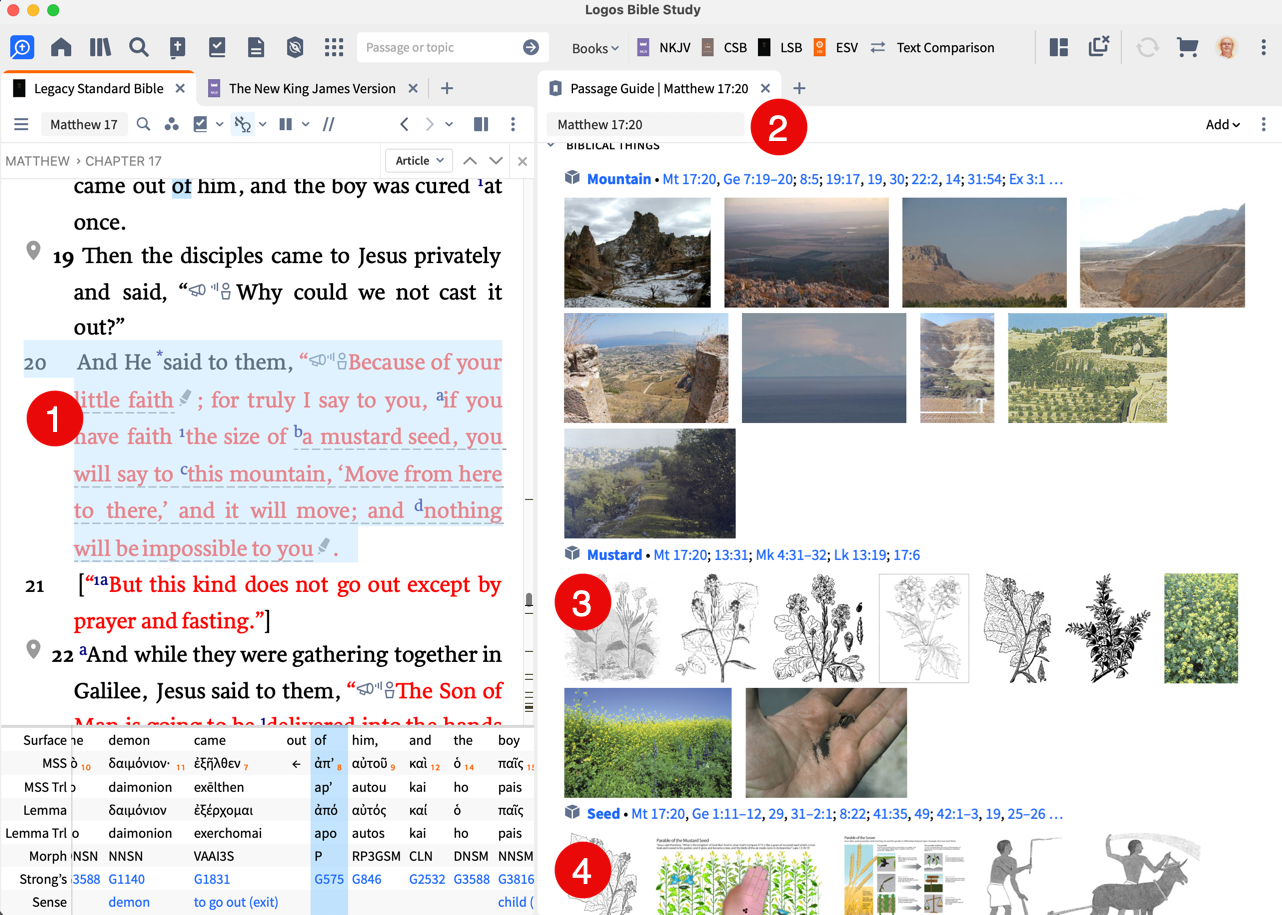
Task: Open the hand holding seeds thumbnail
Action: click(x=826, y=742)
